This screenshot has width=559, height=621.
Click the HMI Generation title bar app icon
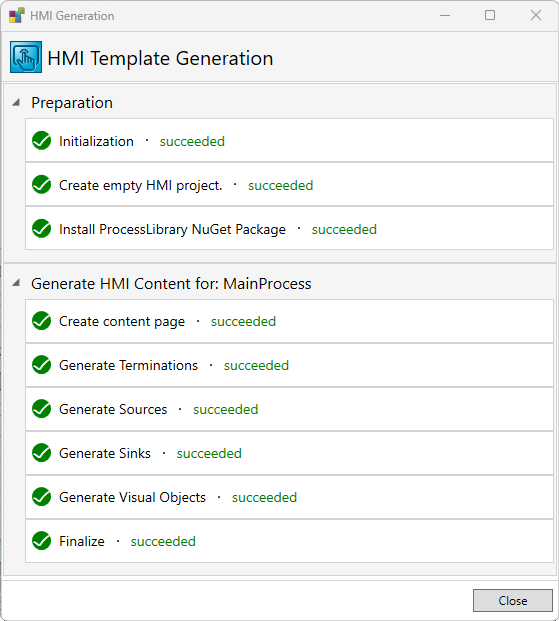point(17,15)
